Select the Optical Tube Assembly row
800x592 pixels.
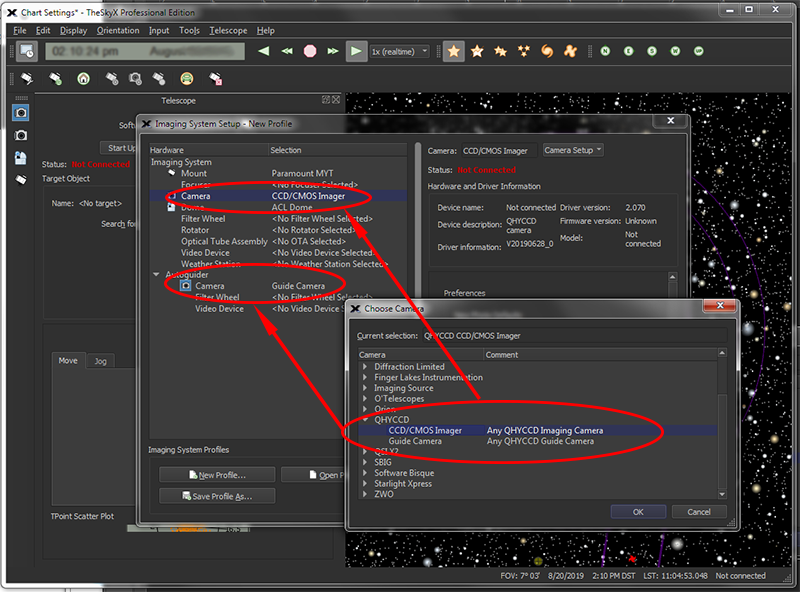(x=278, y=241)
